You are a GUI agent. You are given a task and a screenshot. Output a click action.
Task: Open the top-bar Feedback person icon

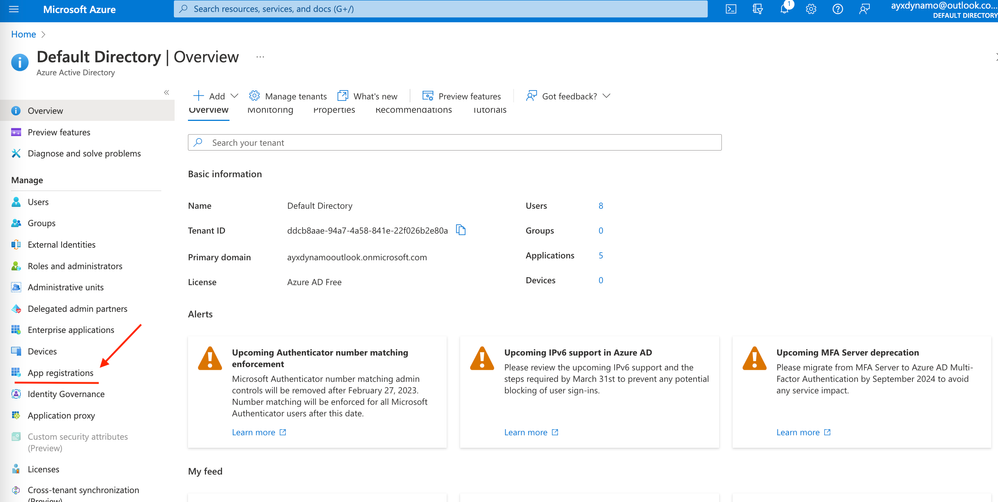[864, 9]
